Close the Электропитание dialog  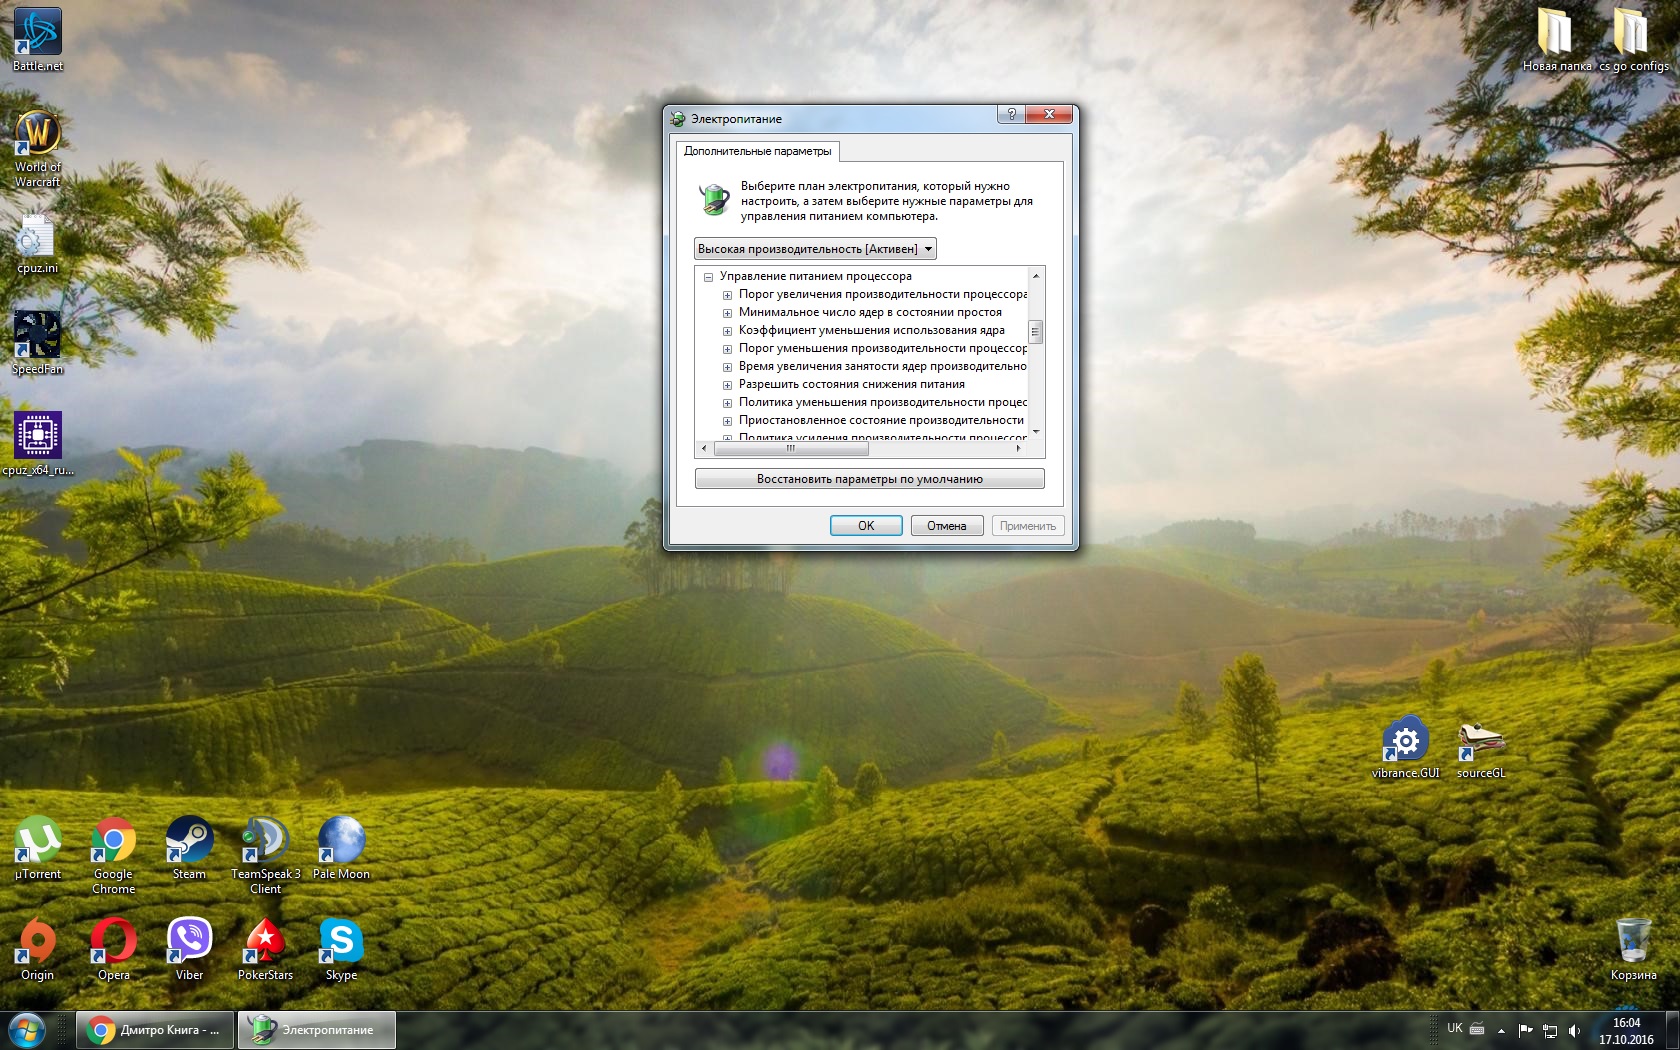click(x=1049, y=114)
